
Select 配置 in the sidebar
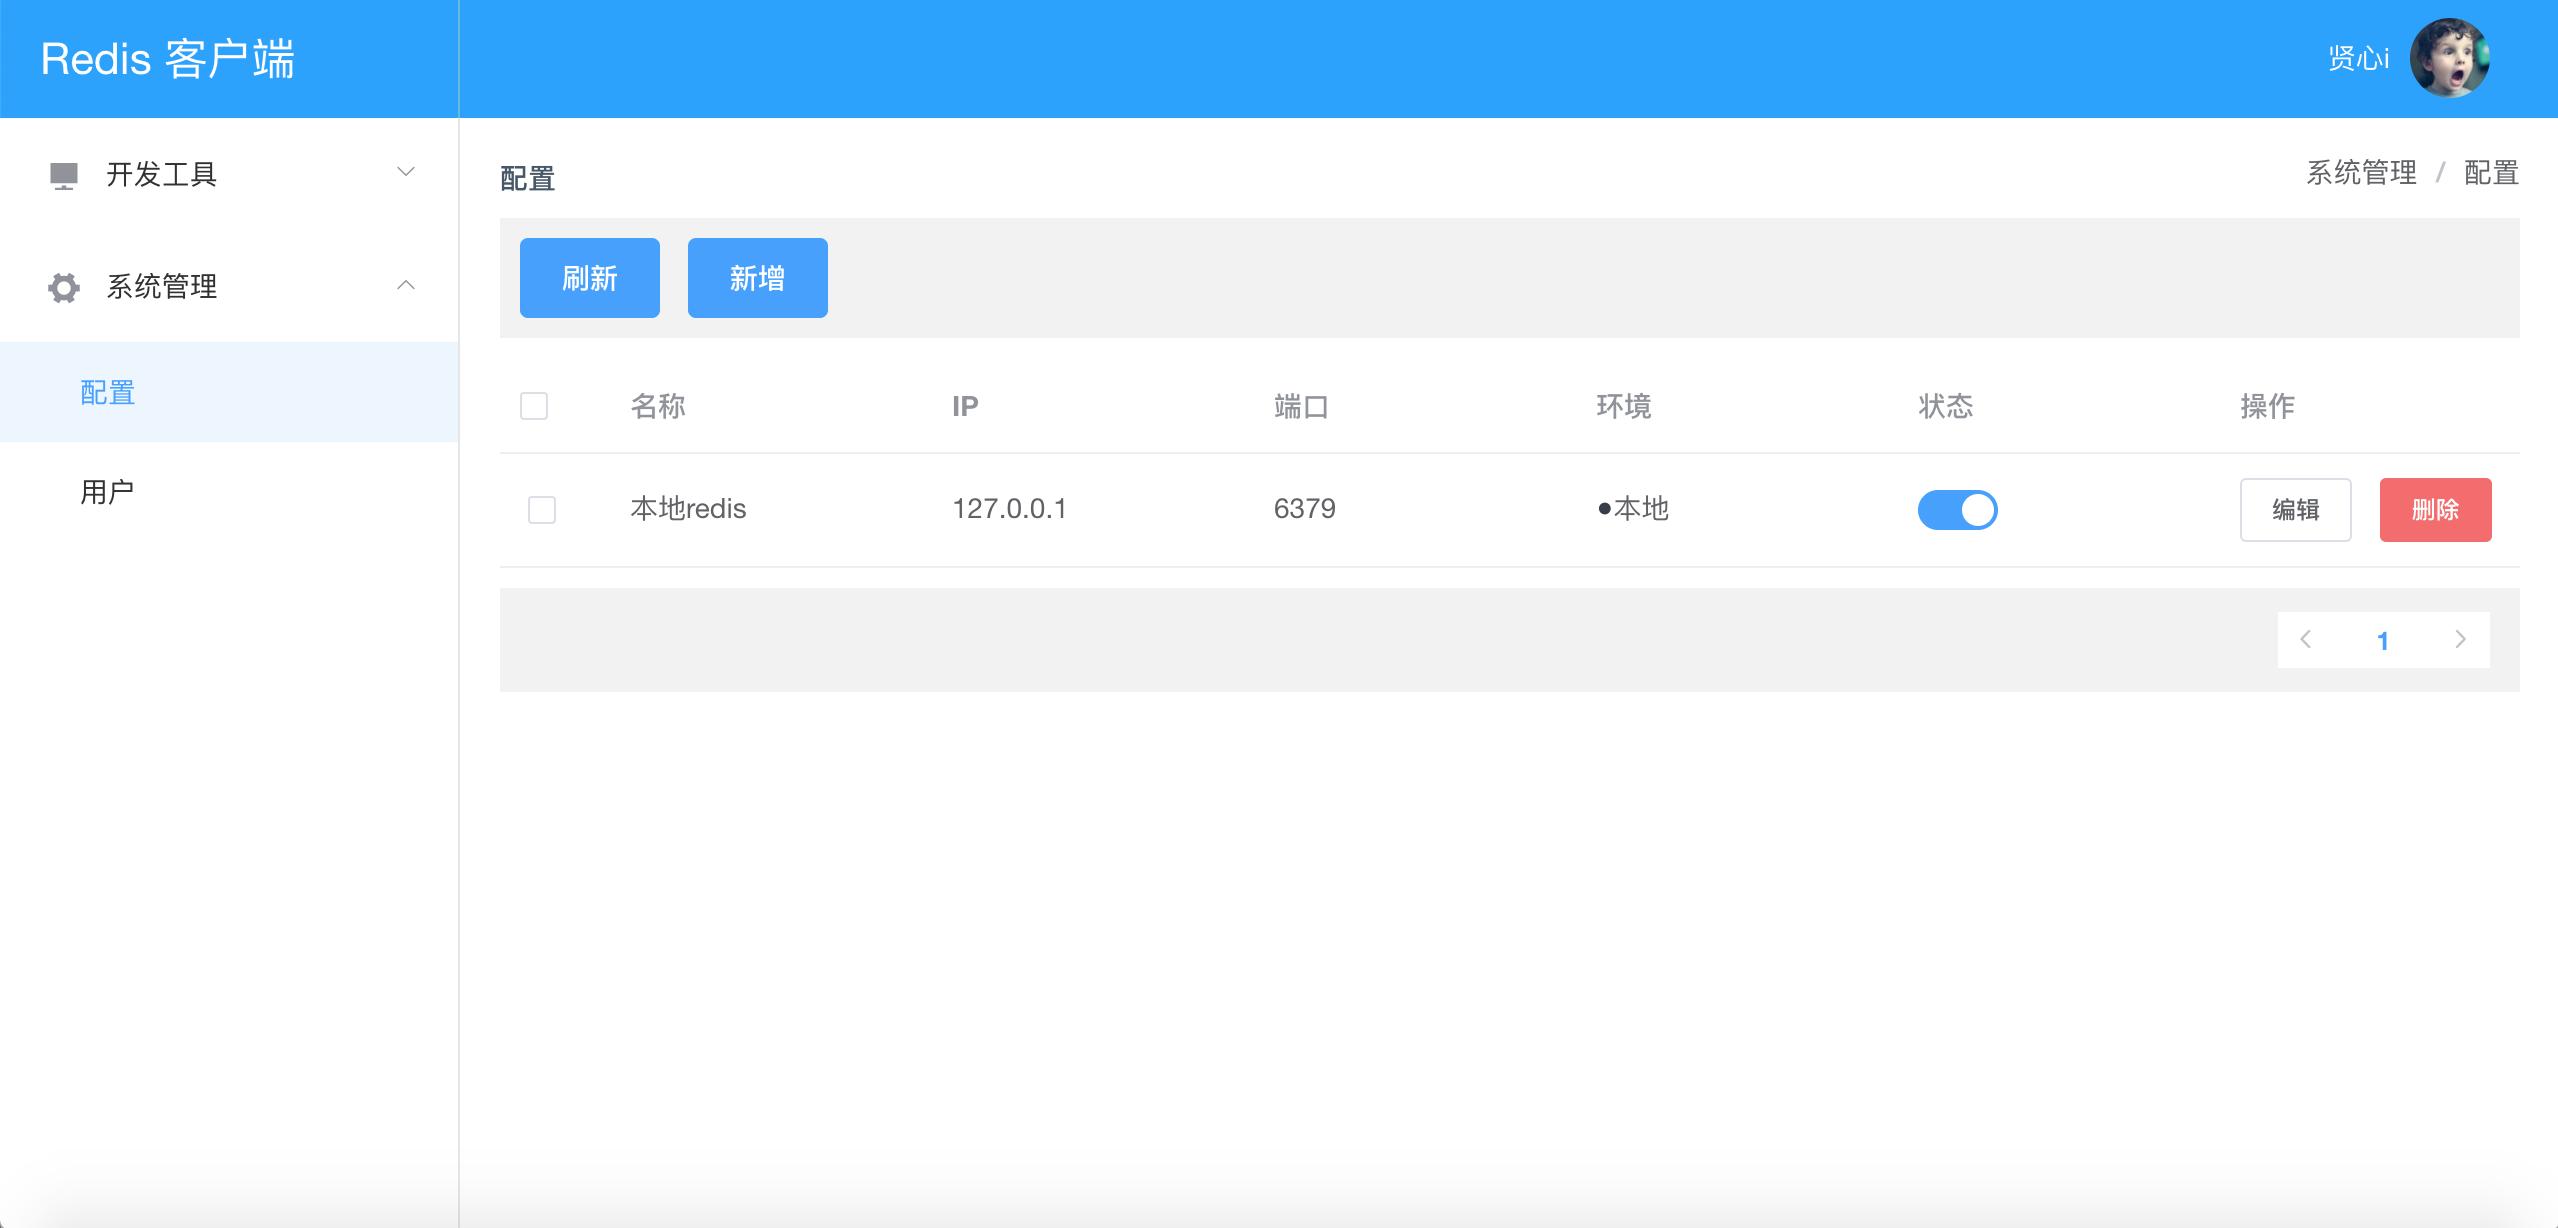point(105,392)
